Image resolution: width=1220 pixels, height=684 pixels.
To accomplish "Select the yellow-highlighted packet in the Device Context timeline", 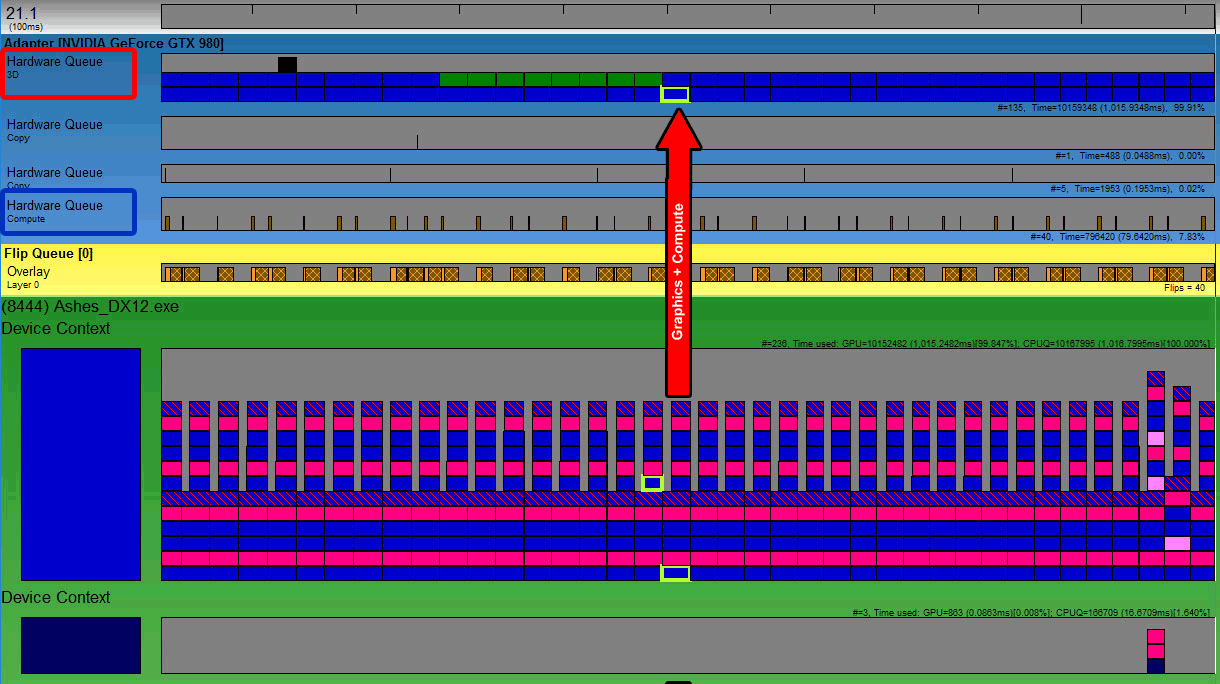I will pyautogui.click(x=654, y=483).
